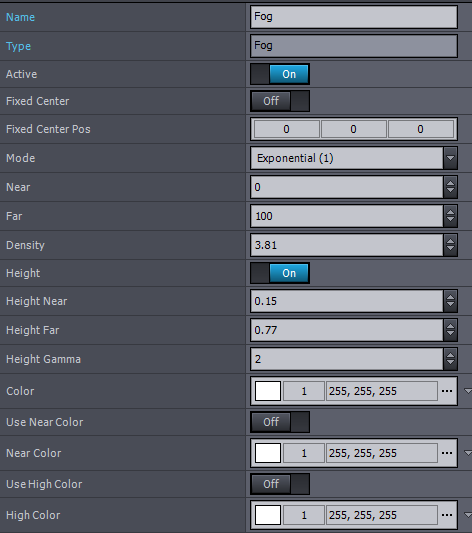
Task: Click the Height Near spinner arrows
Action: [450, 301]
